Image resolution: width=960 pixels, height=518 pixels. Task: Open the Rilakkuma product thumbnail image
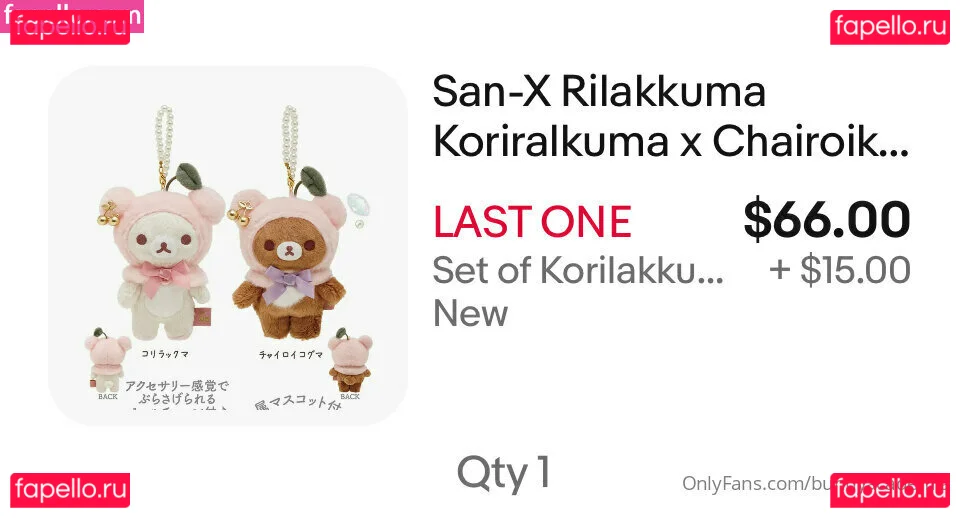coord(228,246)
